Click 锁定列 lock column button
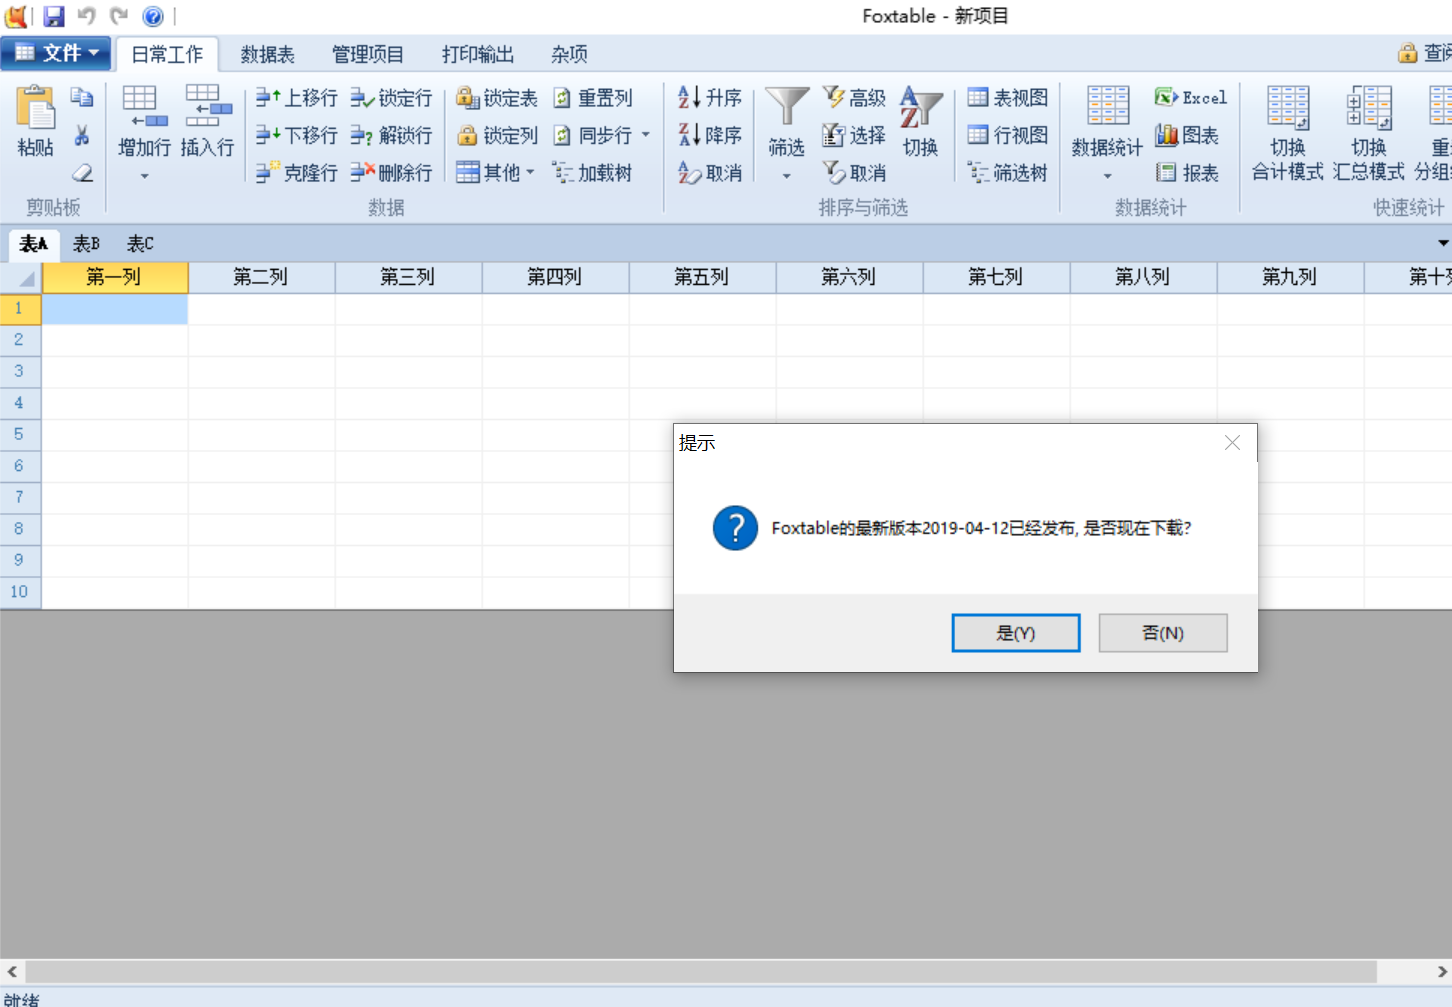Screen dimensions: 1452x1007 pyautogui.click(x=497, y=135)
